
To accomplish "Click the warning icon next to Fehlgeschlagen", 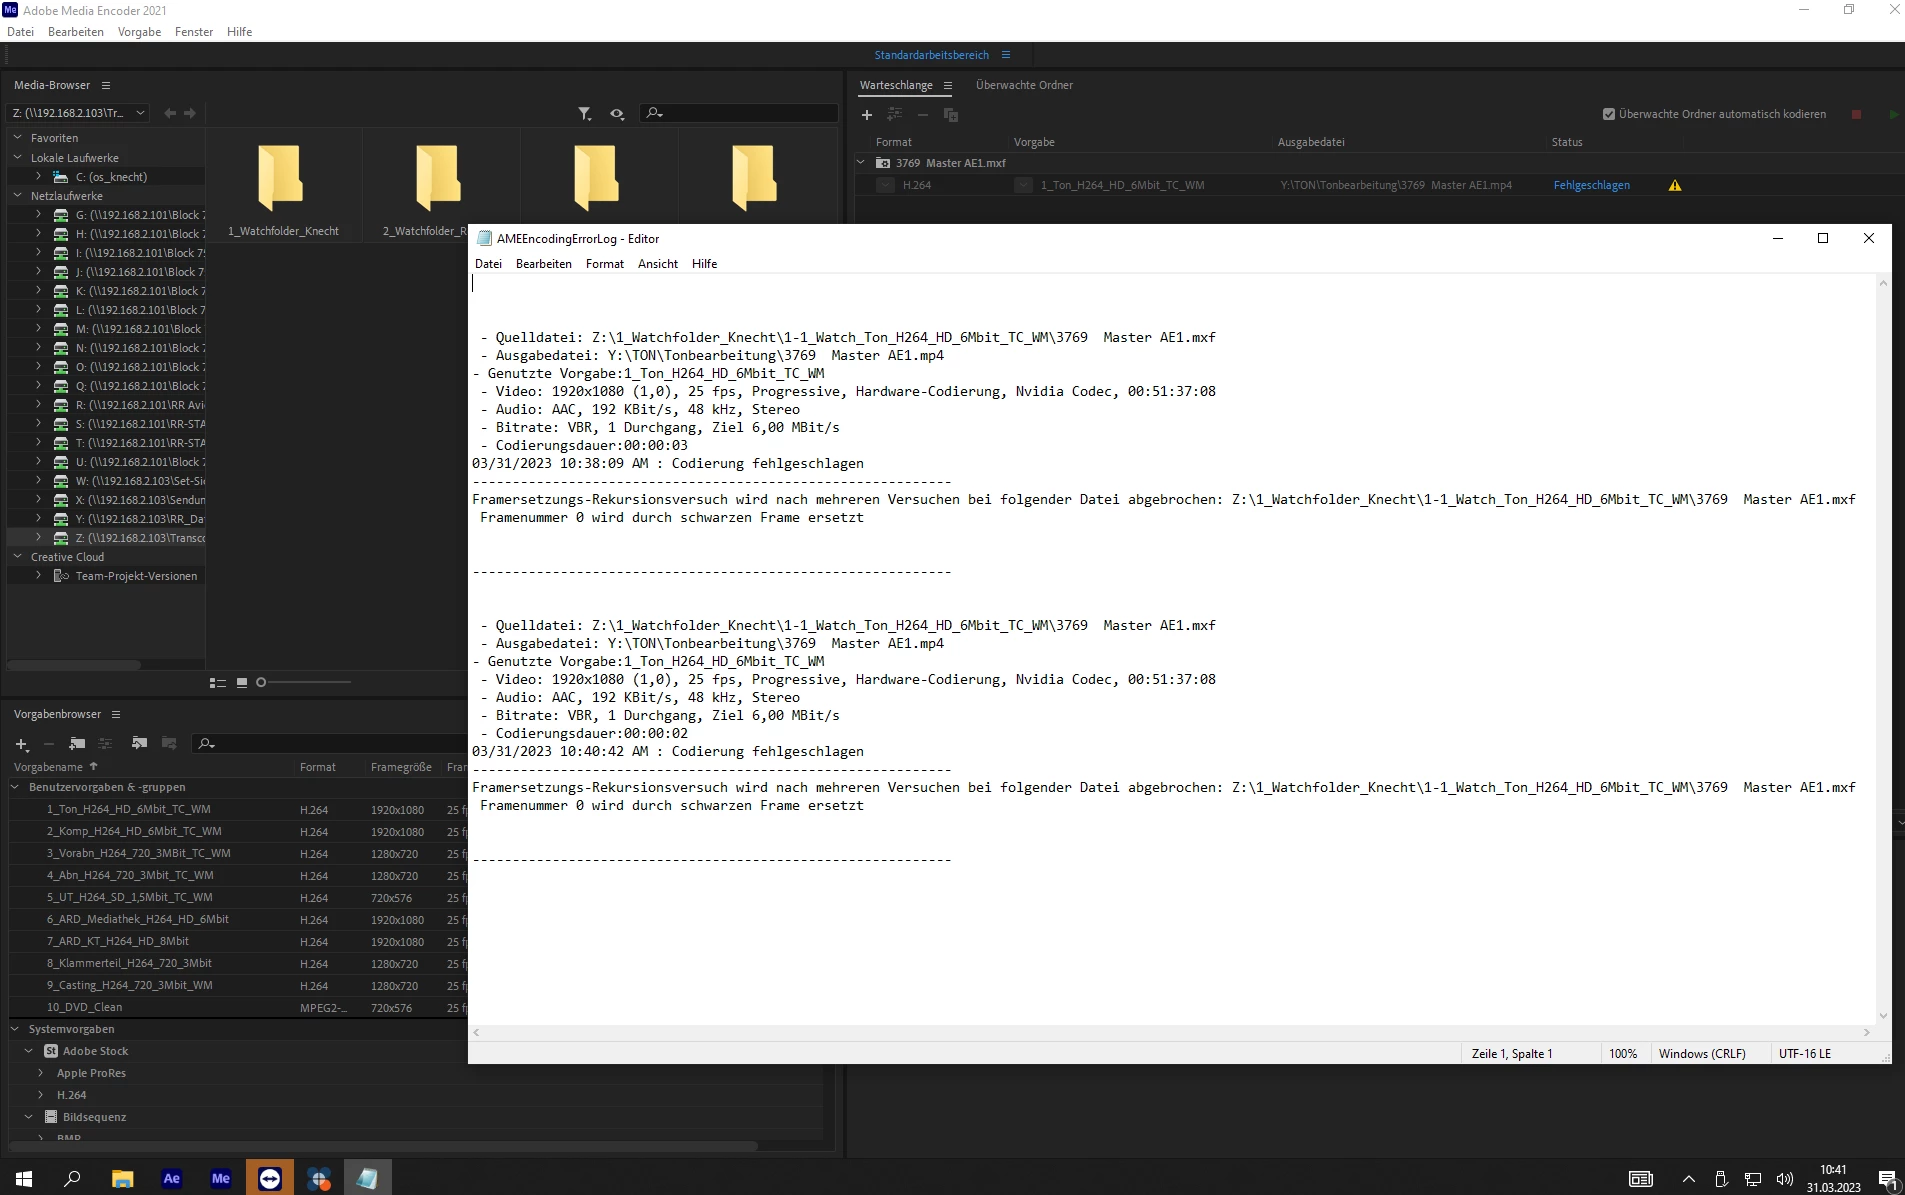I will [x=1675, y=185].
